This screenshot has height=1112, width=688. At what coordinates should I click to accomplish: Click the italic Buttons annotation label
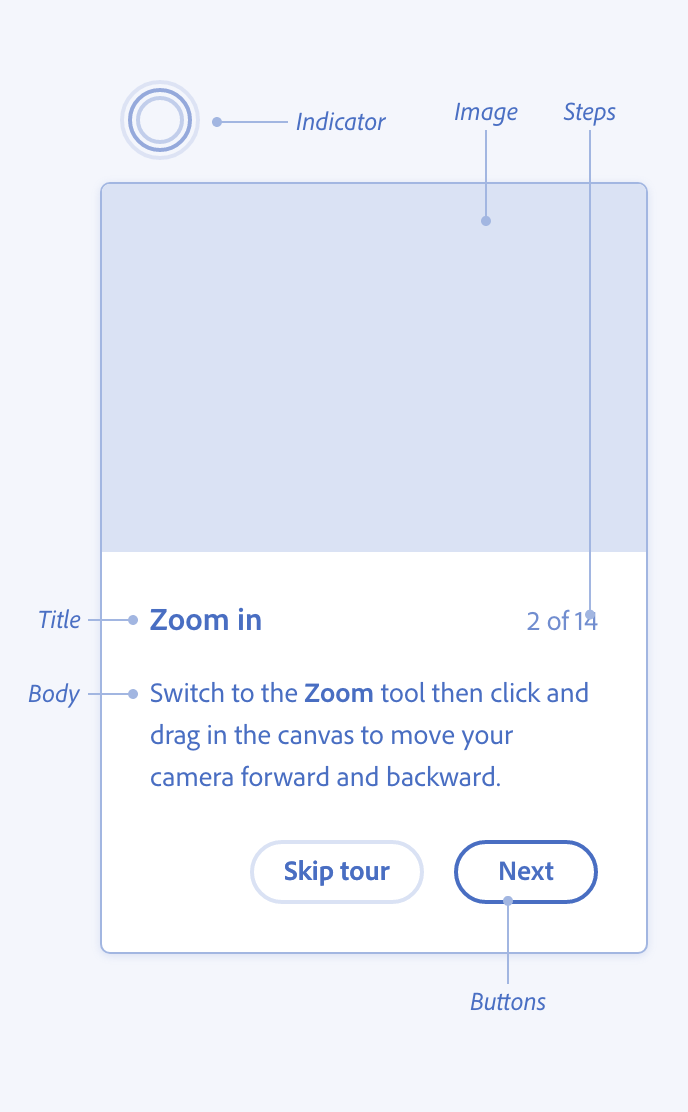508,1001
